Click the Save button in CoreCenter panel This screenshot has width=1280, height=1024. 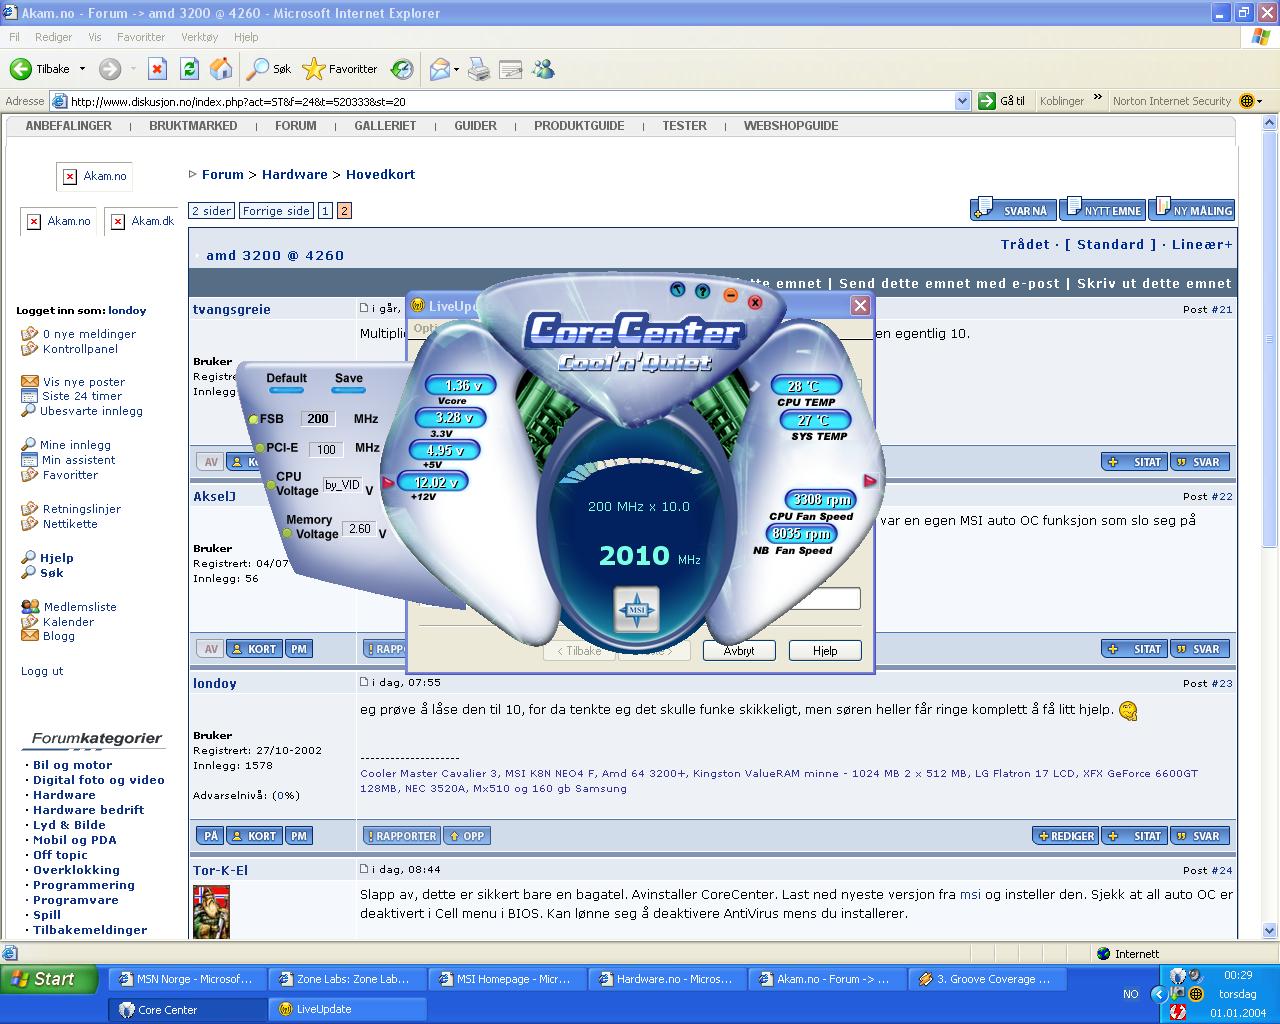coord(348,379)
